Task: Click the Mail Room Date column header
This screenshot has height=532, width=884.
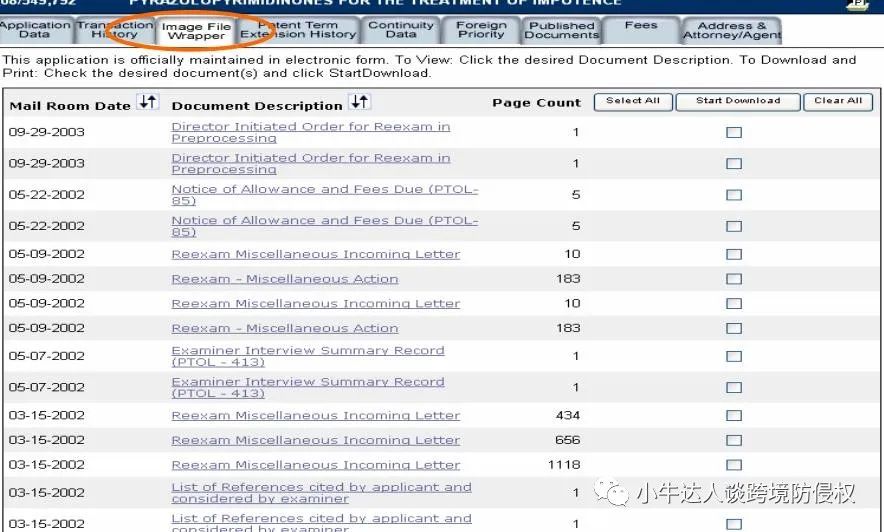Action: [x=70, y=106]
